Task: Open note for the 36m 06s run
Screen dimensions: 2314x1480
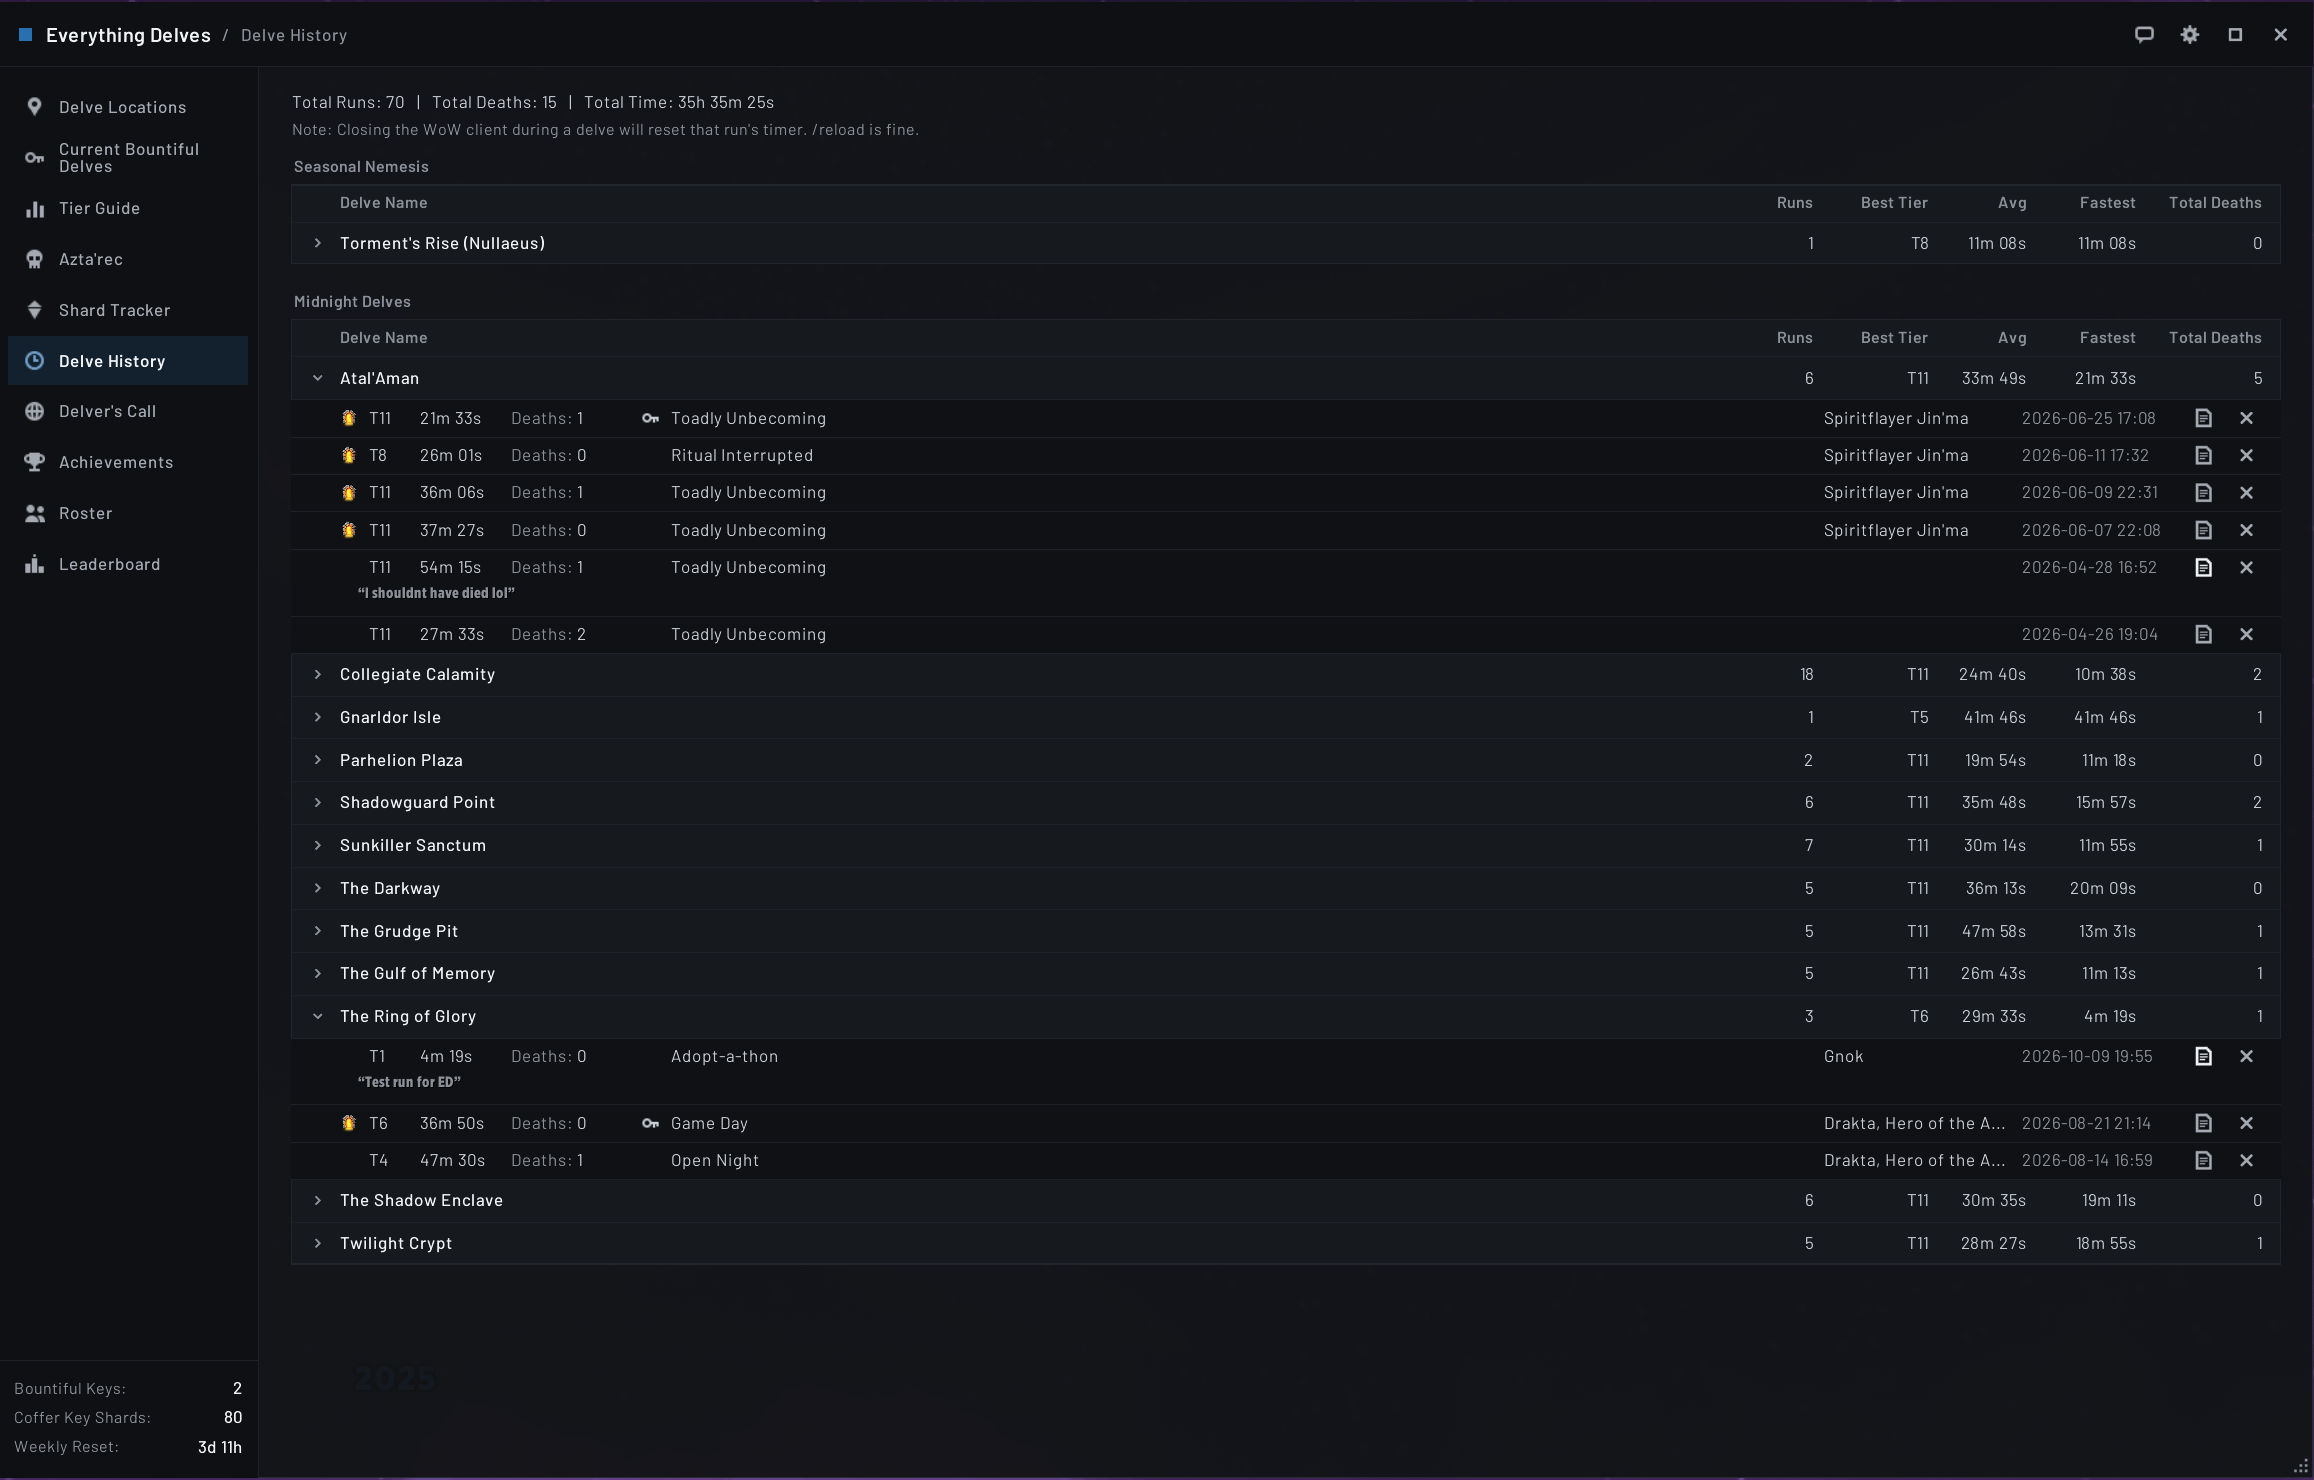Action: point(2203,492)
